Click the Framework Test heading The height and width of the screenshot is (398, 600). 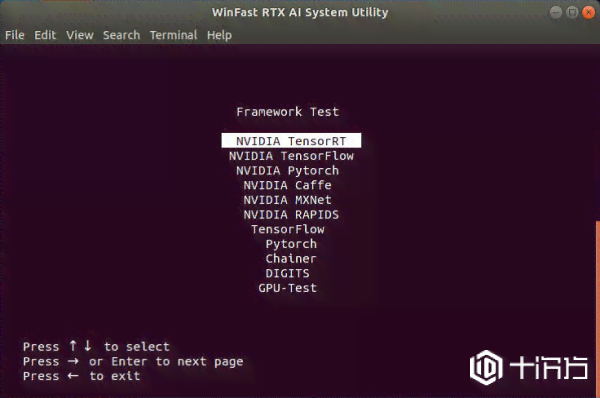(x=287, y=112)
